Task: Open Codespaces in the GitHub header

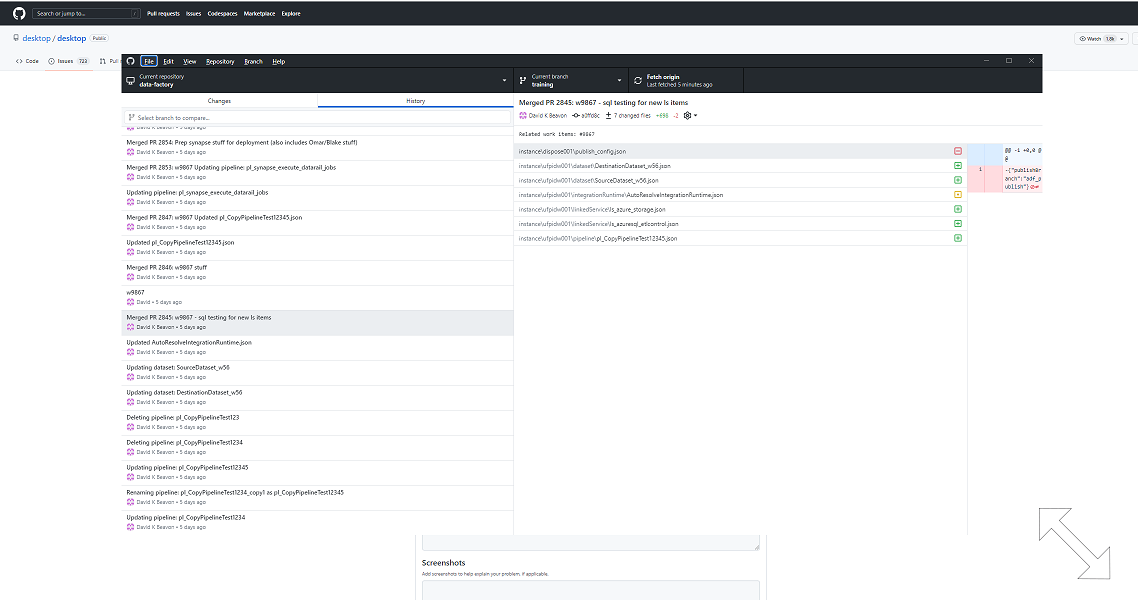Action: tap(222, 13)
